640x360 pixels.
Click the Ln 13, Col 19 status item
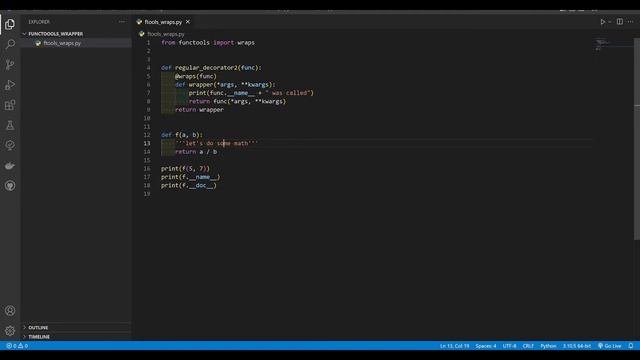[x=454, y=346]
